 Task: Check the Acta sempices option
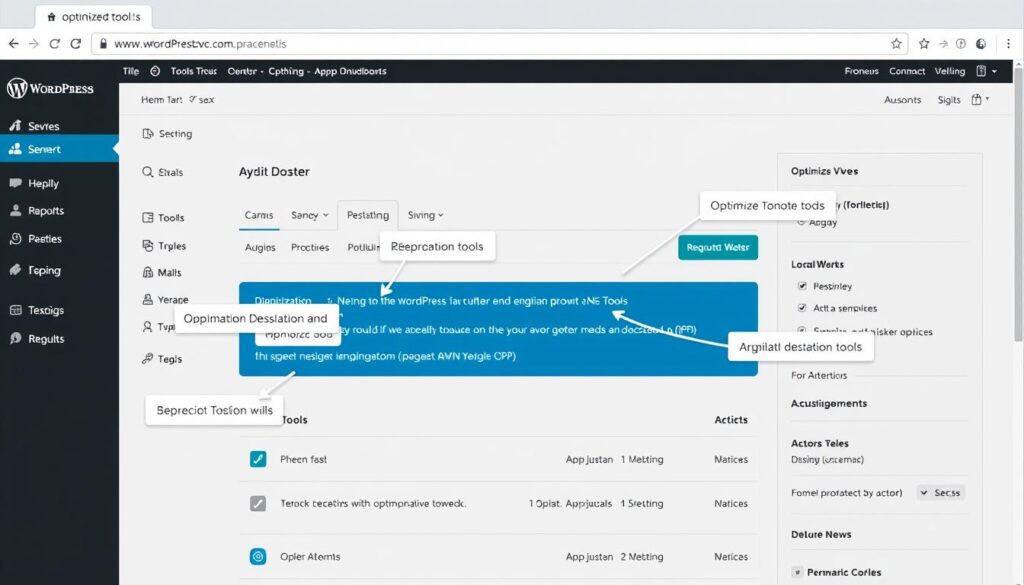[x=801, y=307]
